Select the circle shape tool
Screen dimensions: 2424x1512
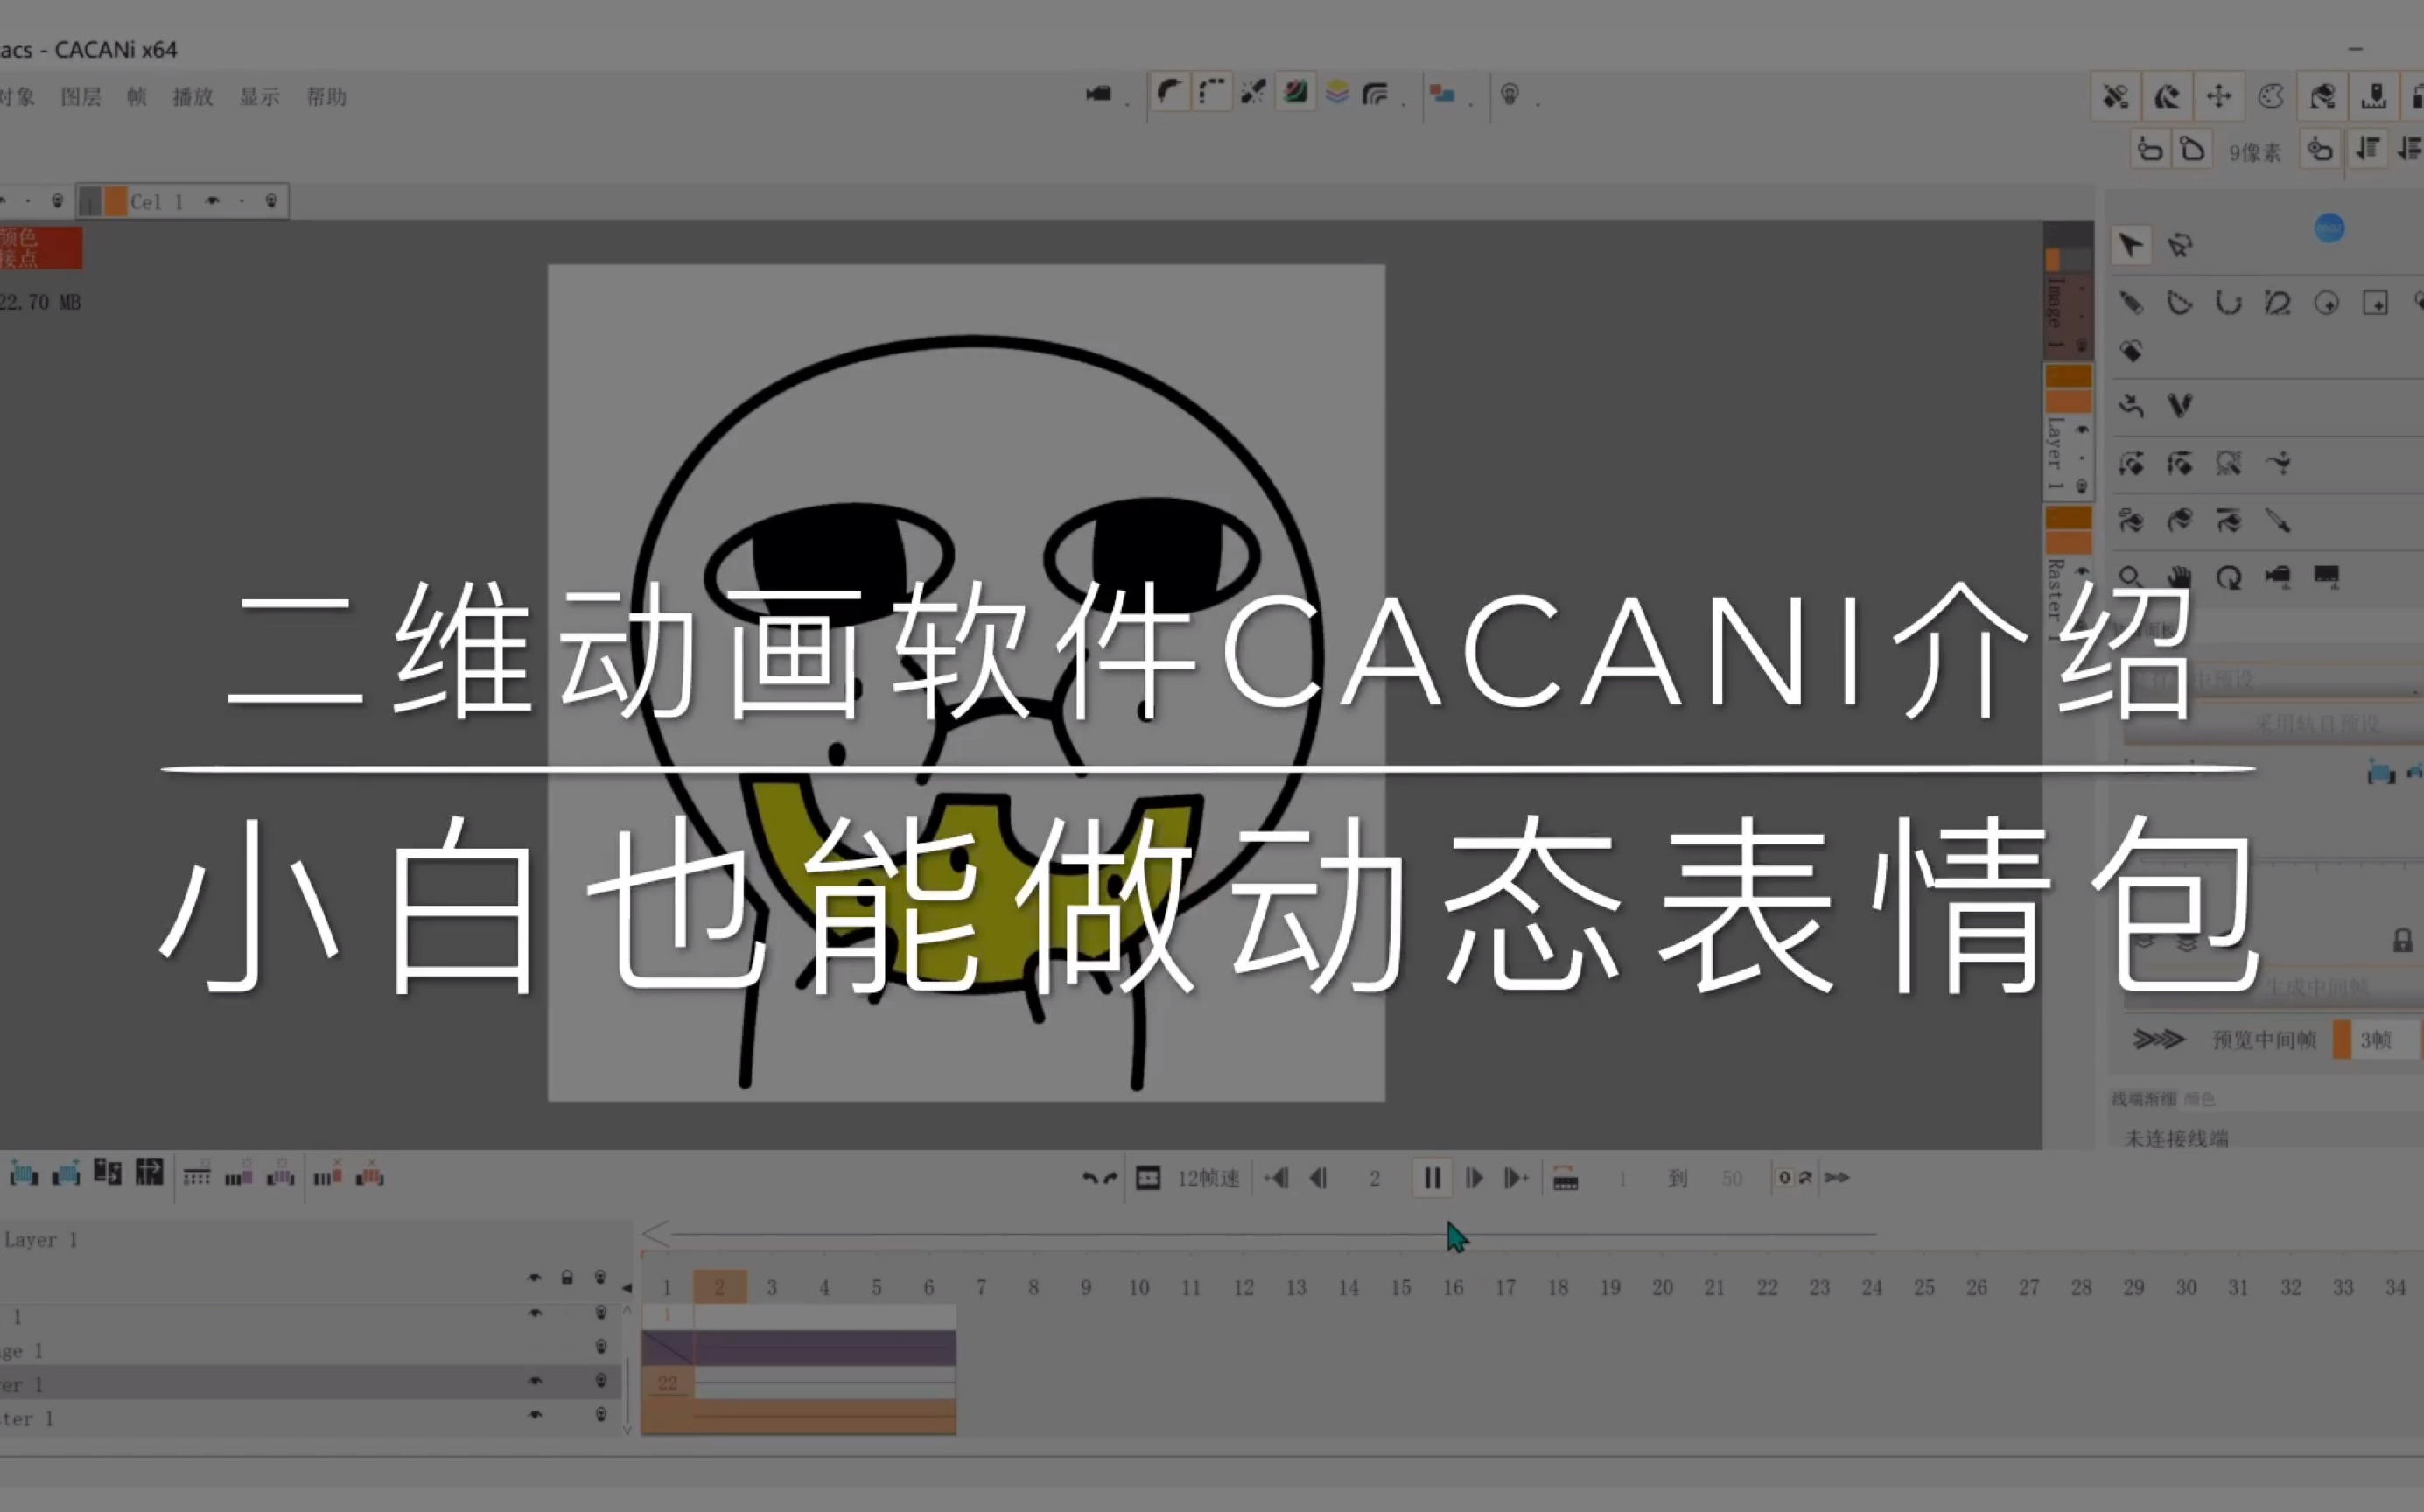coord(2326,303)
